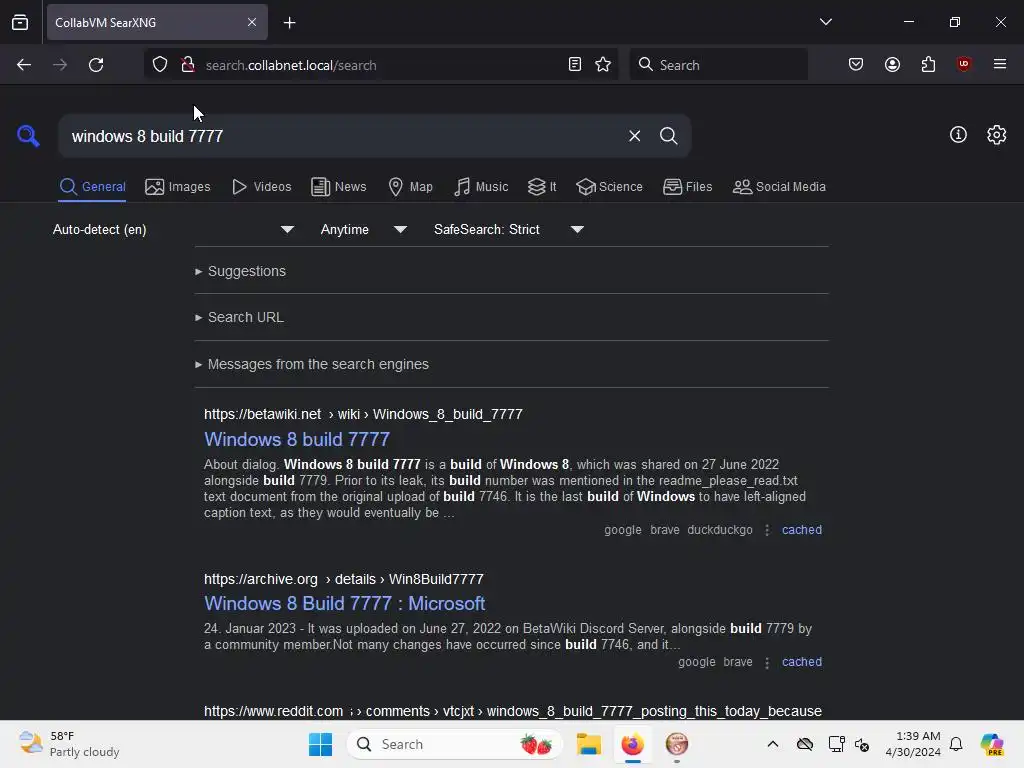Bookmark this page with star icon
1024x768 pixels.
coord(603,64)
